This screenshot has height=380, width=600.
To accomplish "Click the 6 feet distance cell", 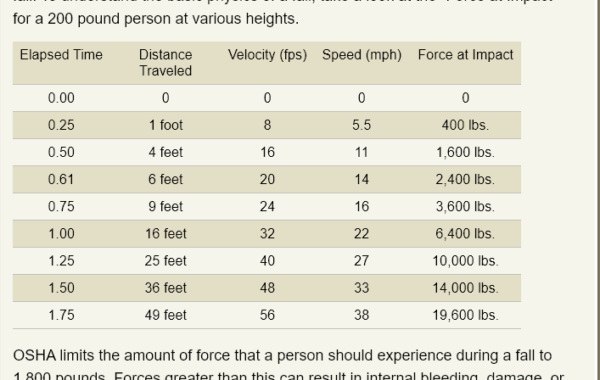I will [165, 179].
